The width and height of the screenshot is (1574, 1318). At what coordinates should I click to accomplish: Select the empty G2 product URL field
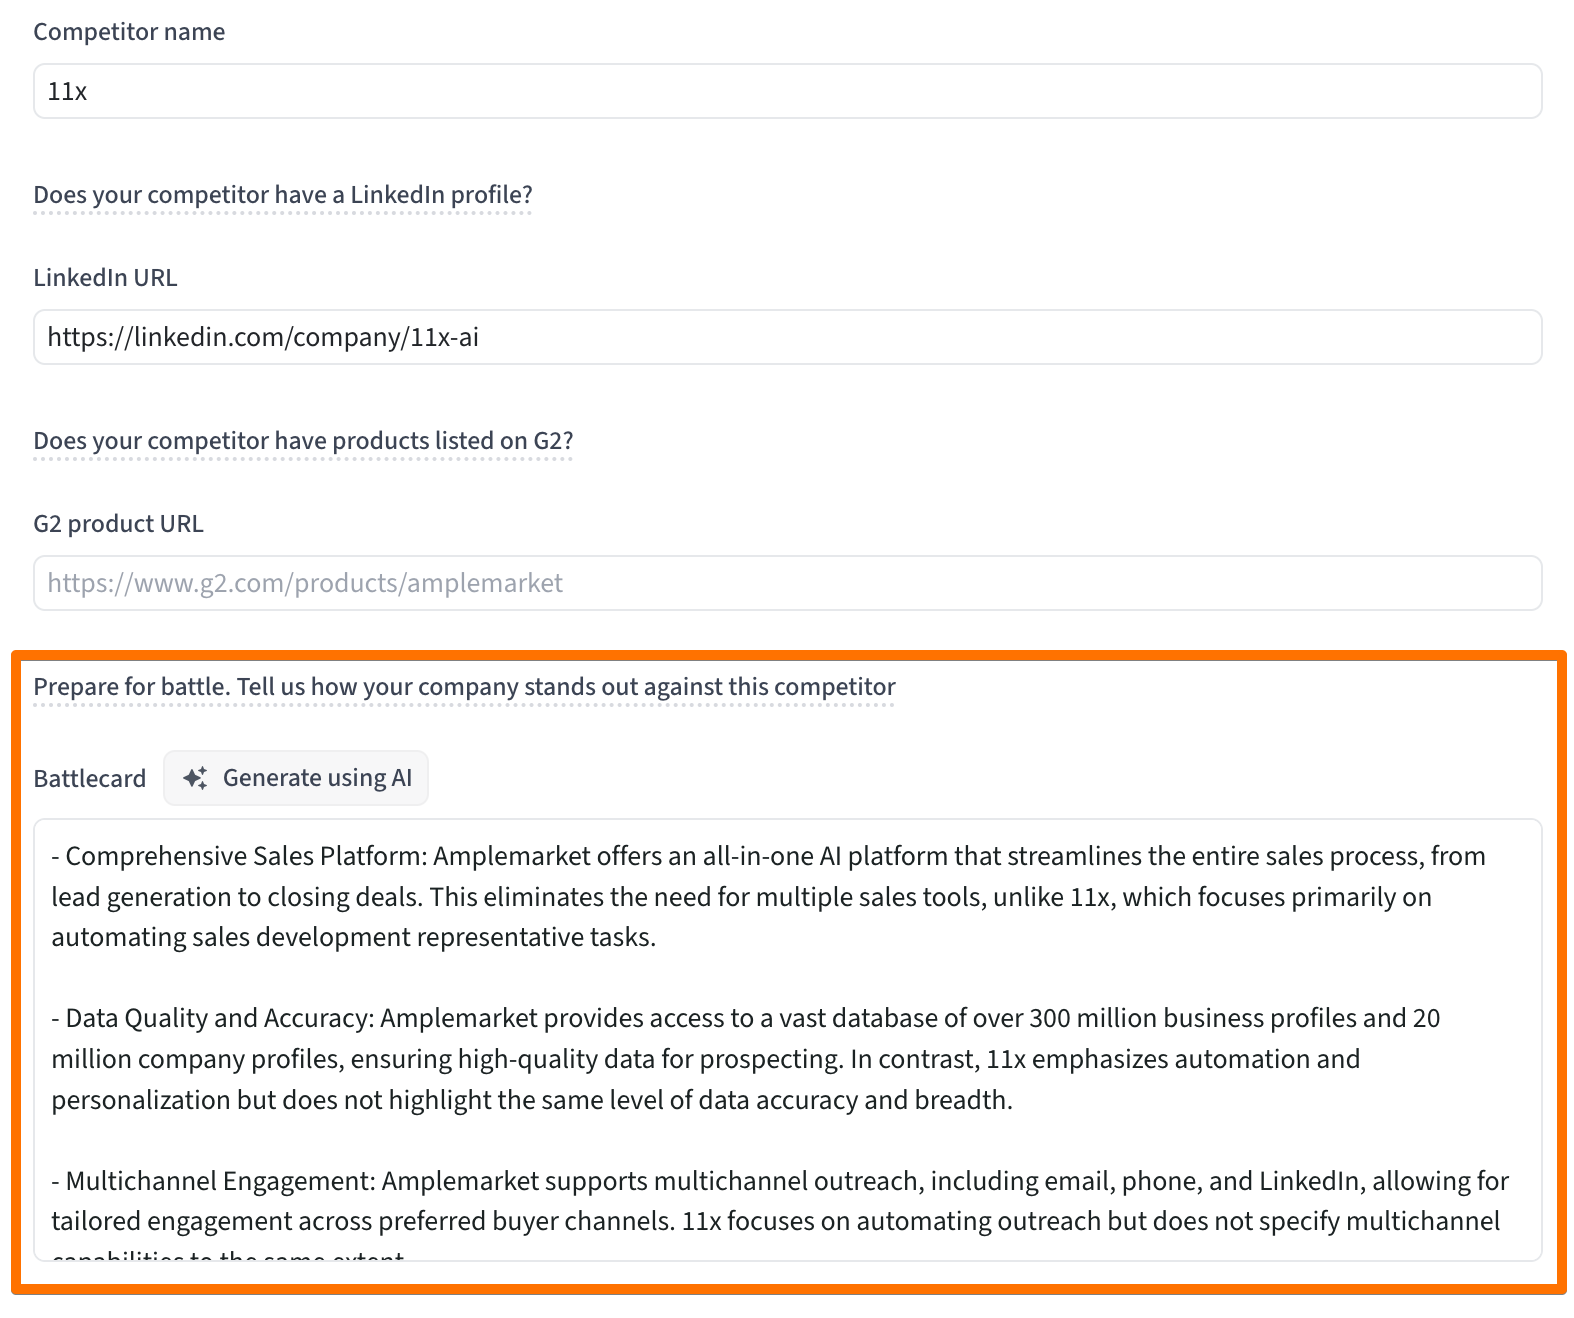[x=787, y=583]
